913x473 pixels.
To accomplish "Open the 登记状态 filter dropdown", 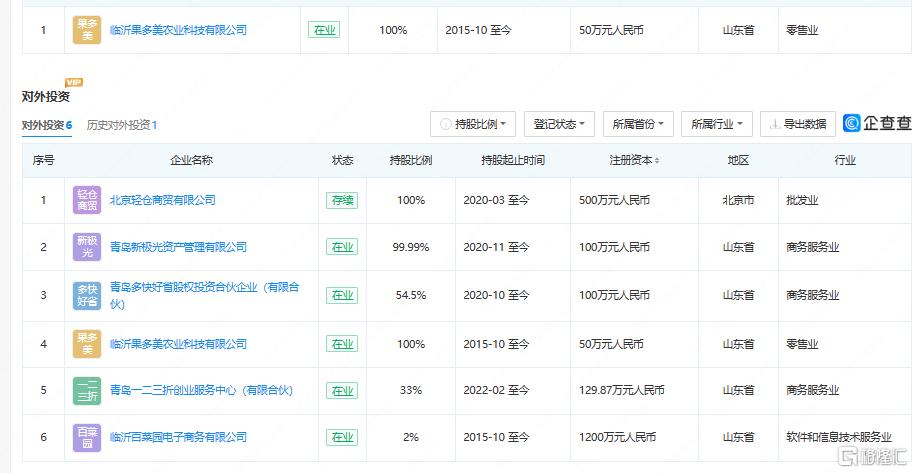I will [x=559, y=124].
